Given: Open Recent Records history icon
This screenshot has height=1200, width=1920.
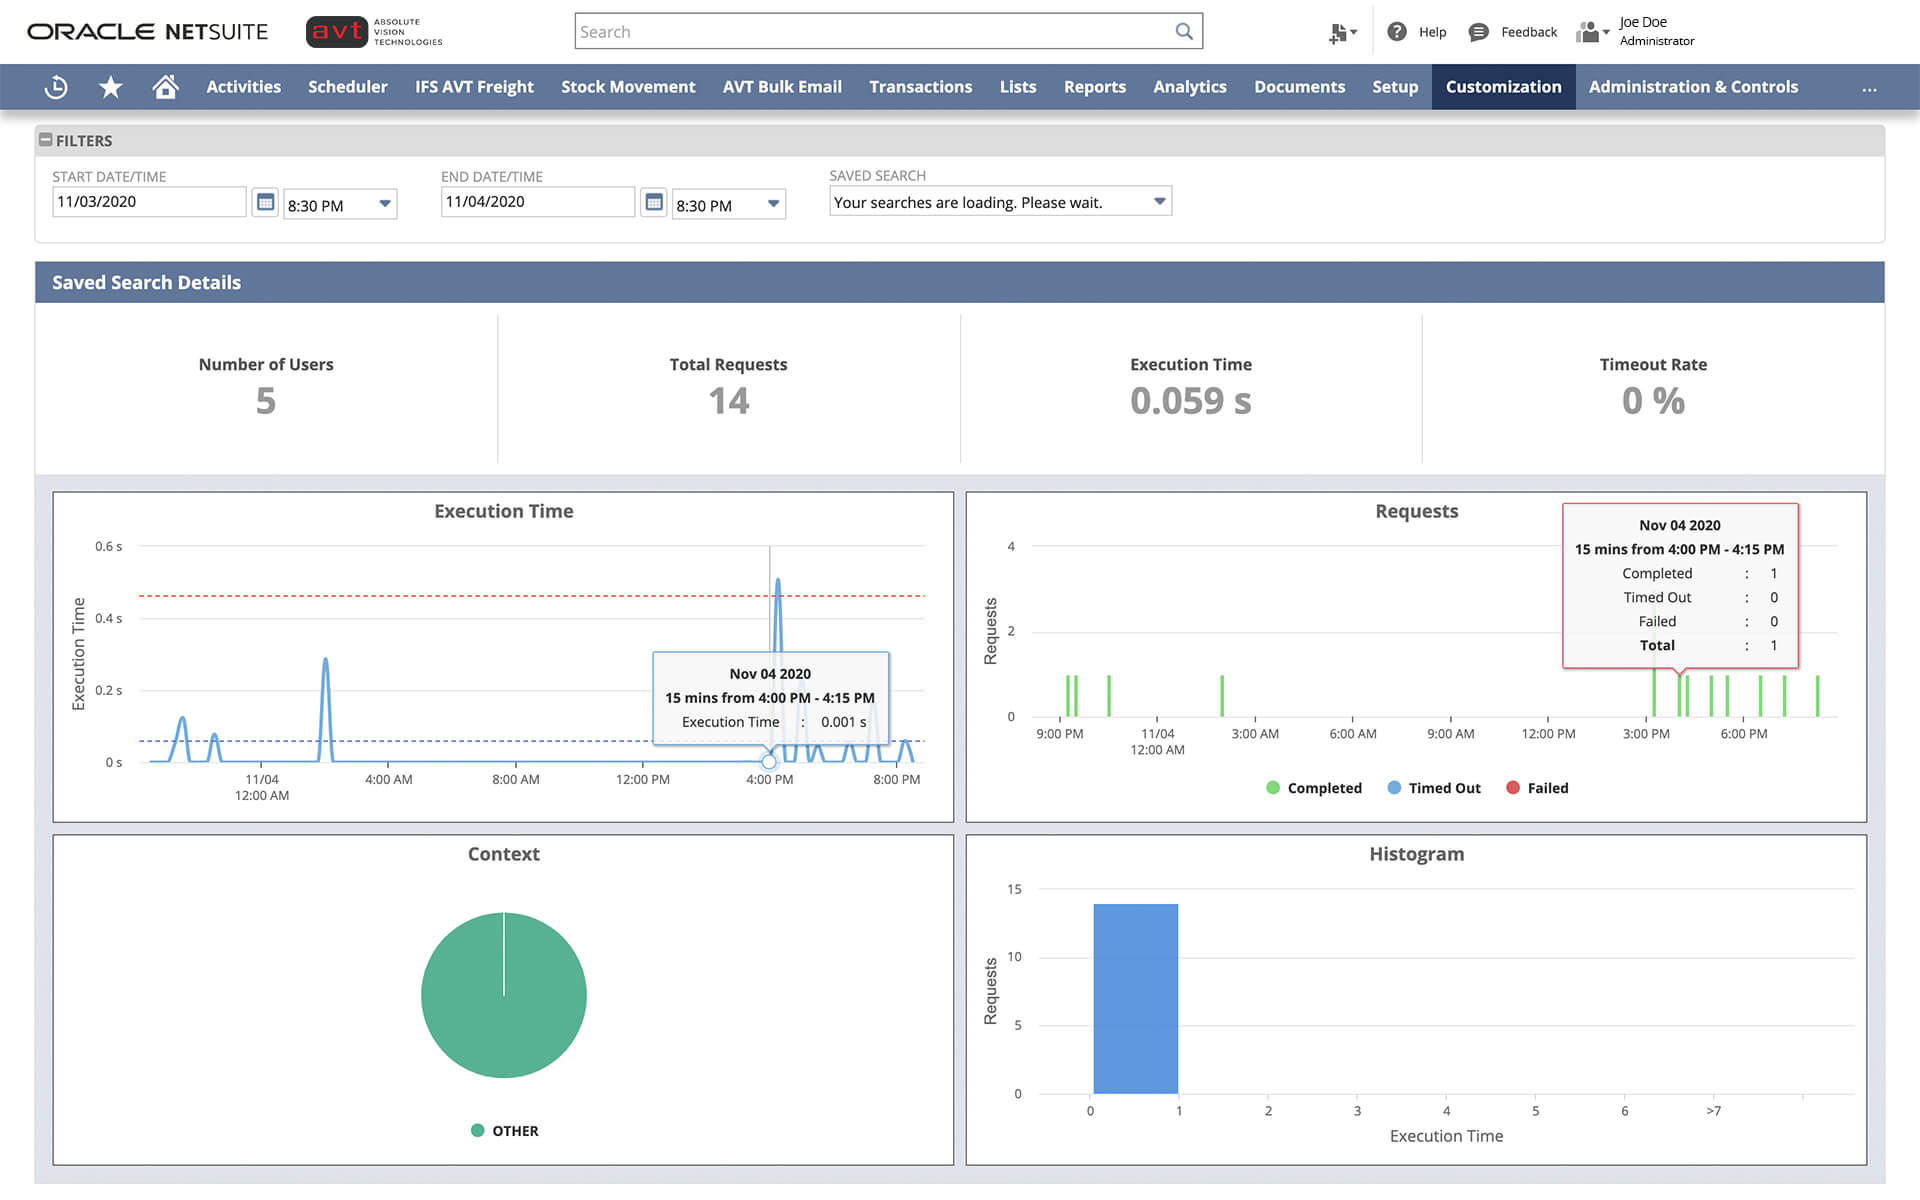Looking at the screenshot, I should tap(56, 87).
